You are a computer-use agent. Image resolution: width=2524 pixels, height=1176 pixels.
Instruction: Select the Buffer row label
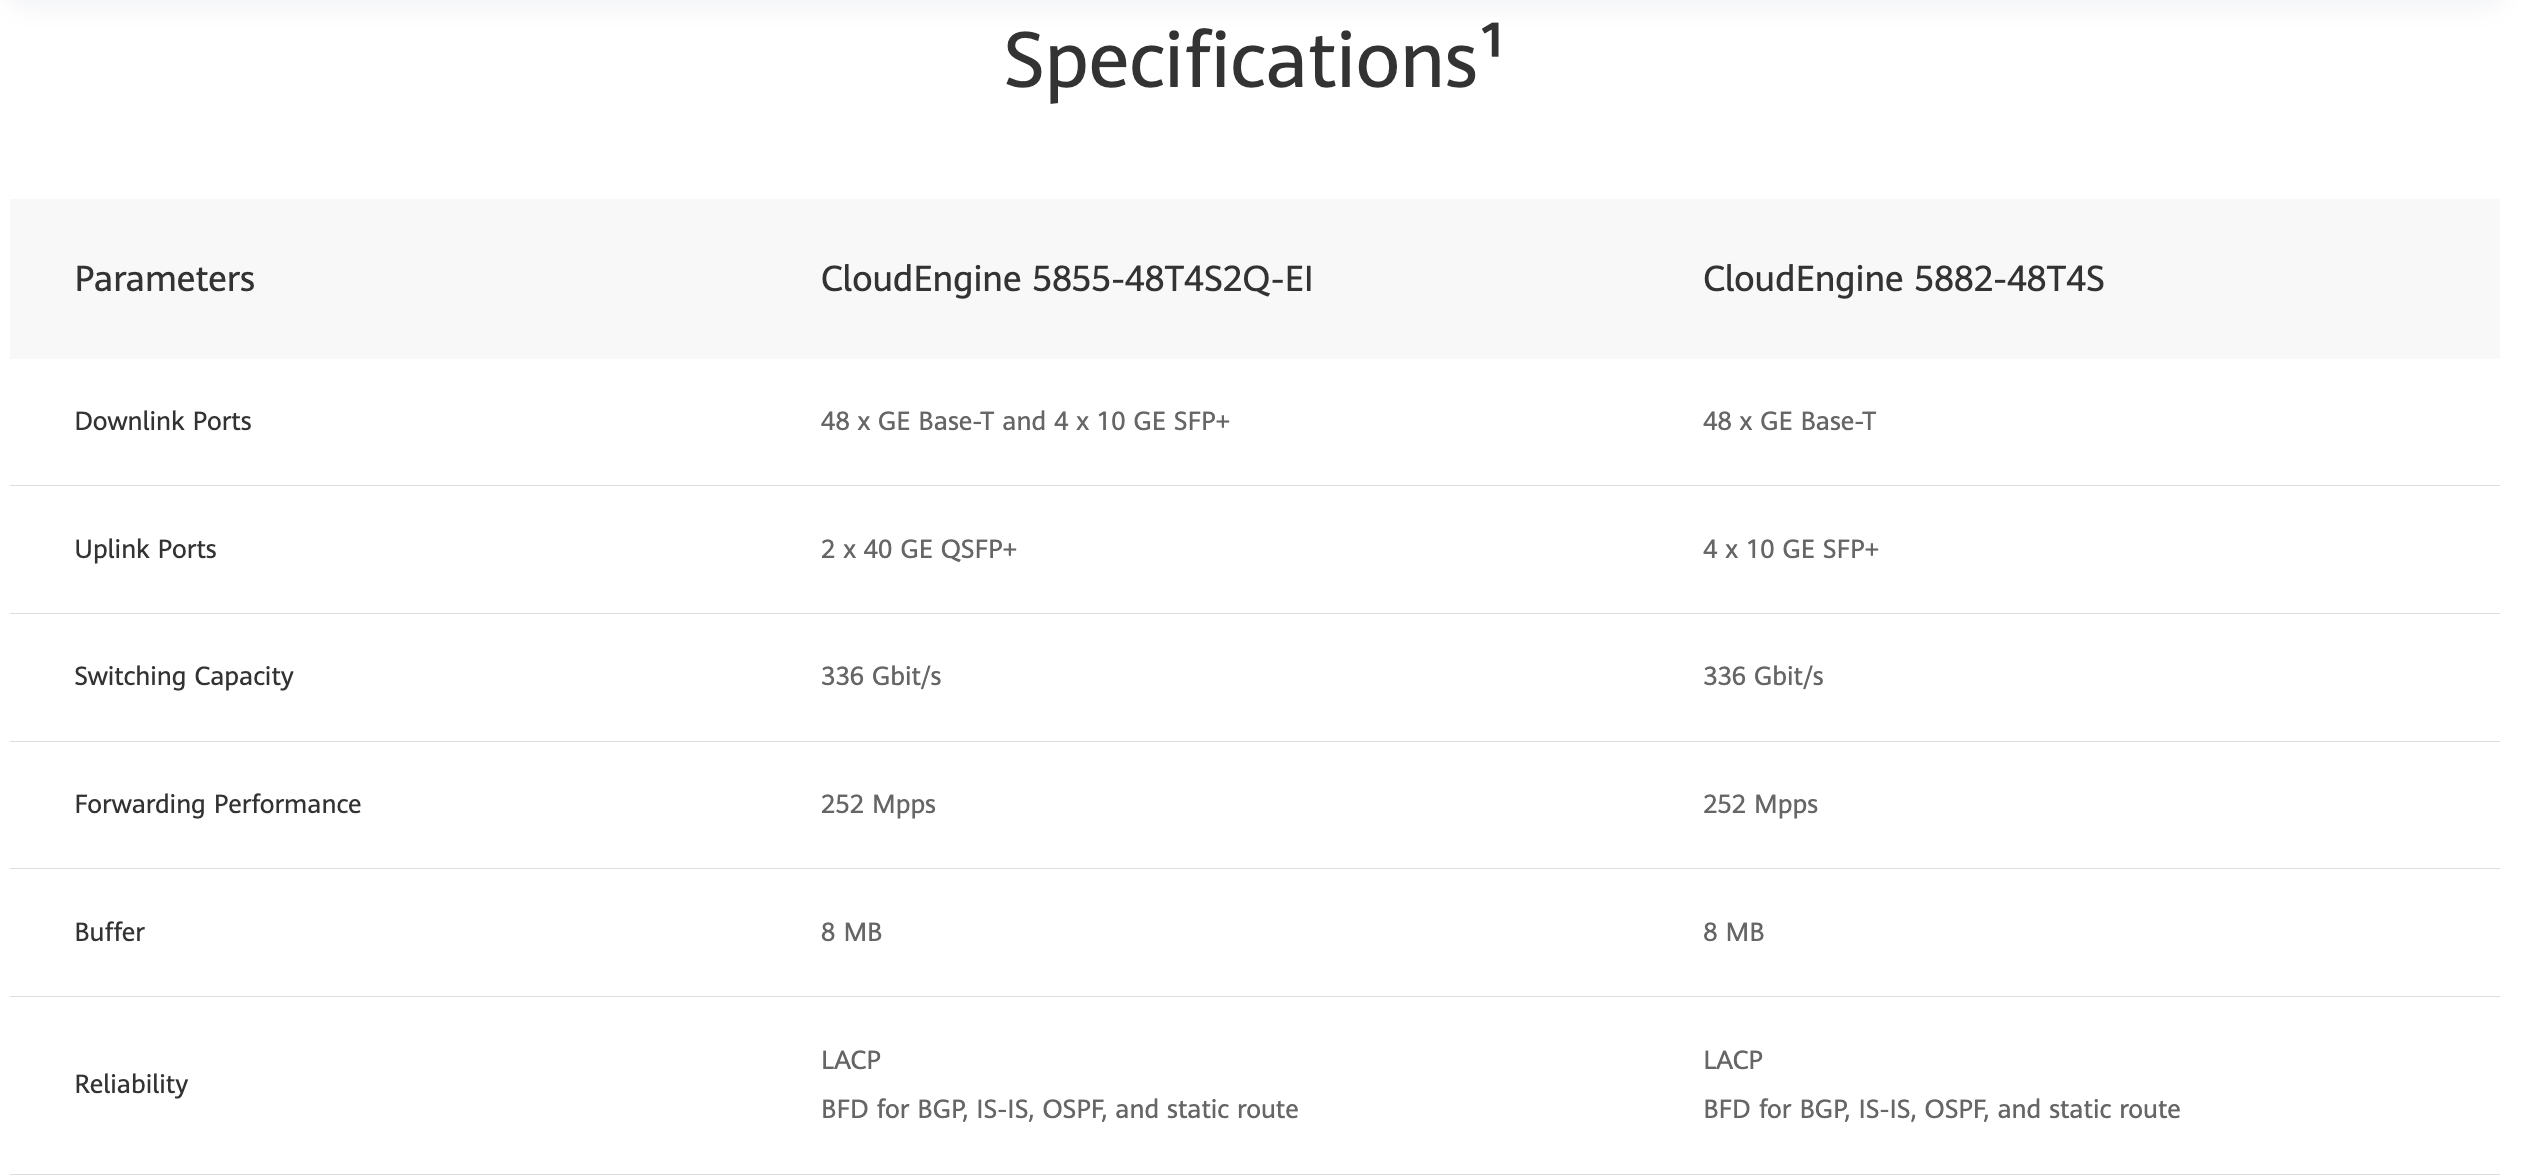click(109, 932)
